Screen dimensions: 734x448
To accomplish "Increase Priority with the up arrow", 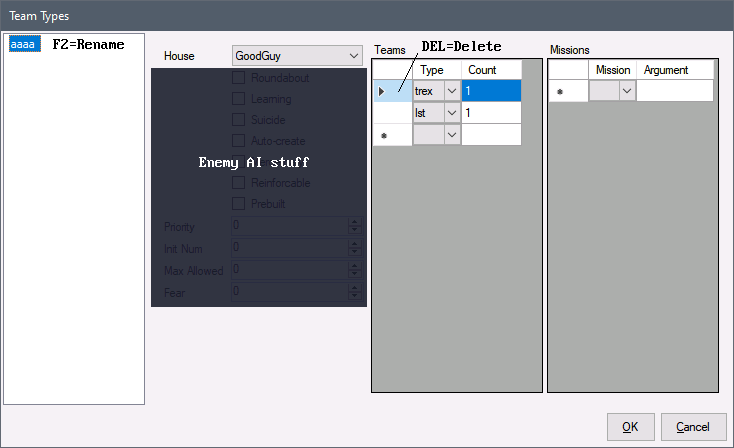I will (355, 221).
